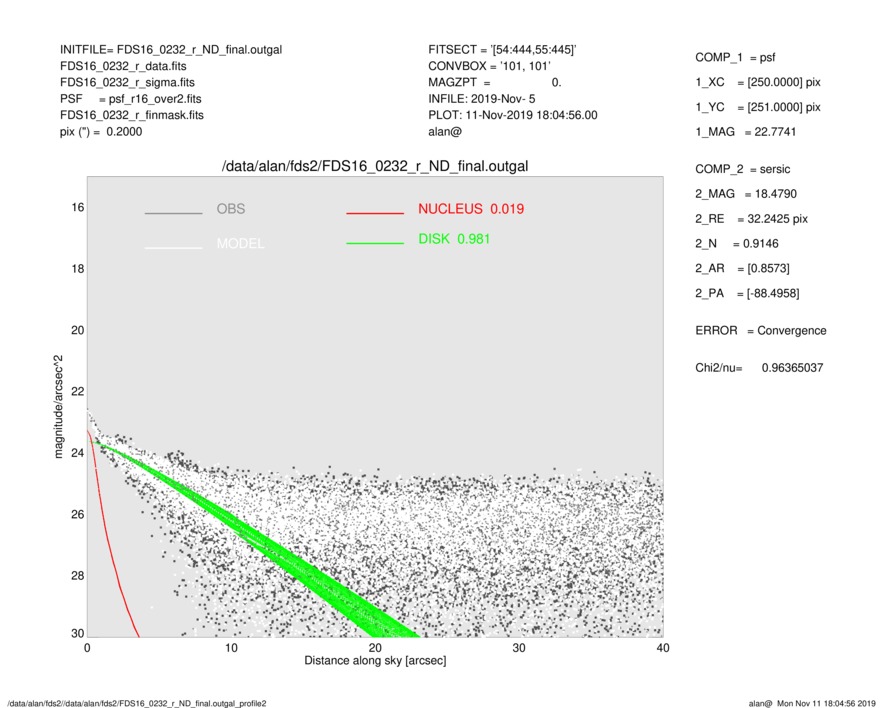Viewport: 885px width, 708px height.
Task: Click the ERROR = Convergence line
Action: coord(761,331)
